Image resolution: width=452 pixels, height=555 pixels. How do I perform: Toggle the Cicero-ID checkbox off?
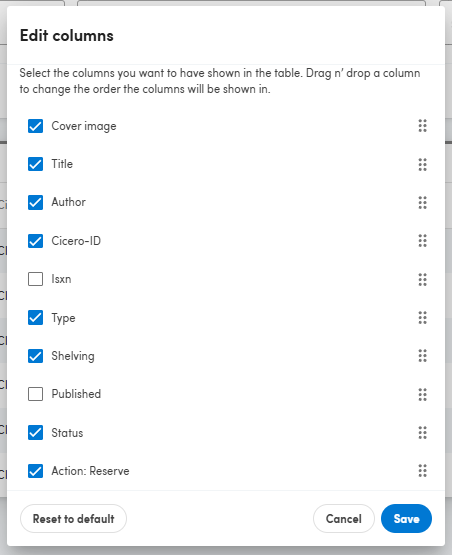click(35, 241)
